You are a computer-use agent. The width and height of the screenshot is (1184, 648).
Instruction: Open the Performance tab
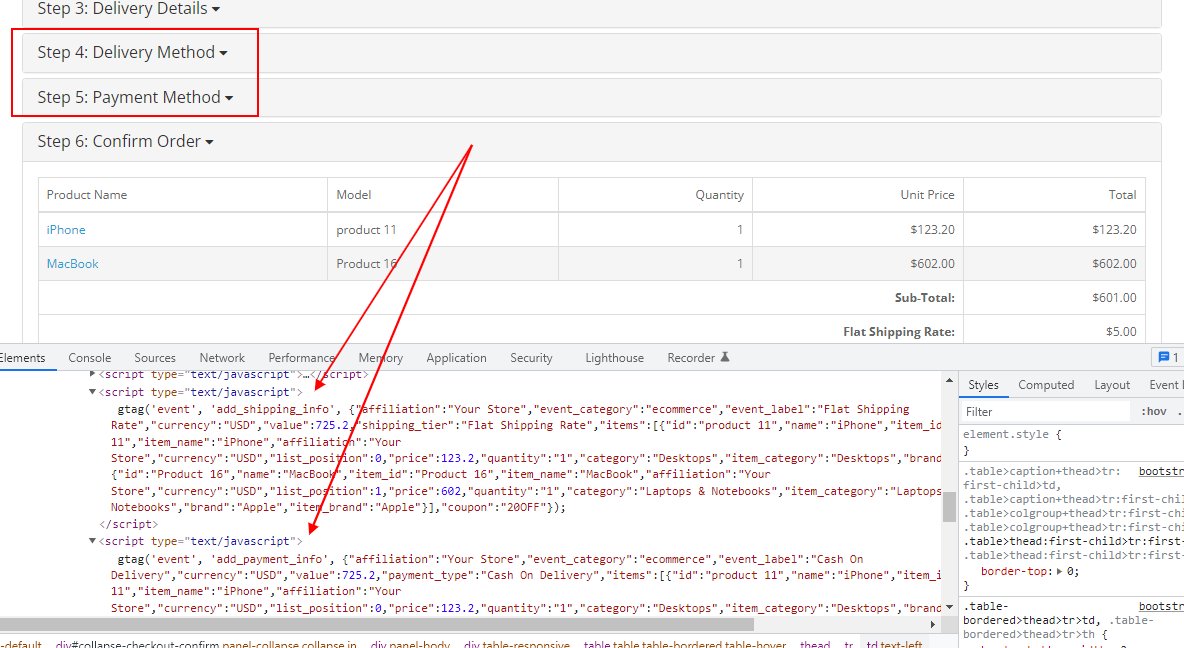coord(301,358)
